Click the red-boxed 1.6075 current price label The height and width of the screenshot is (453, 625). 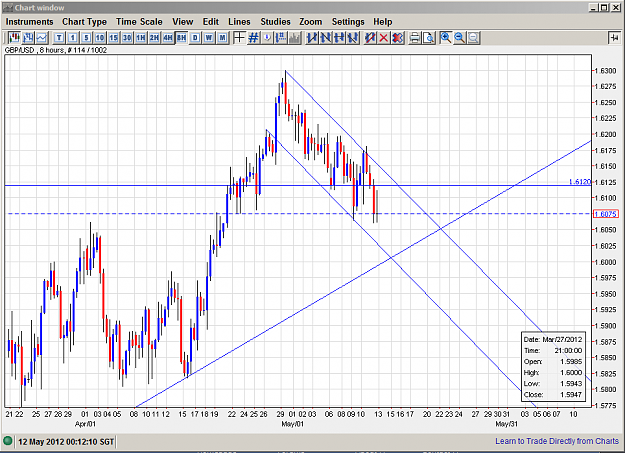pos(605,214)
